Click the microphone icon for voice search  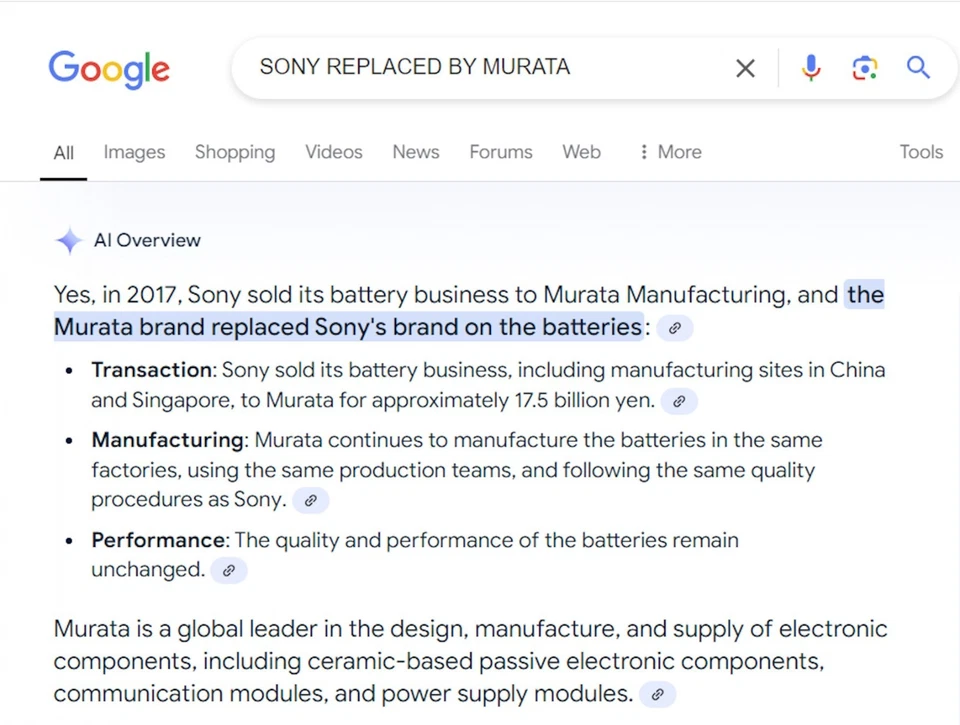pos(811,67)
